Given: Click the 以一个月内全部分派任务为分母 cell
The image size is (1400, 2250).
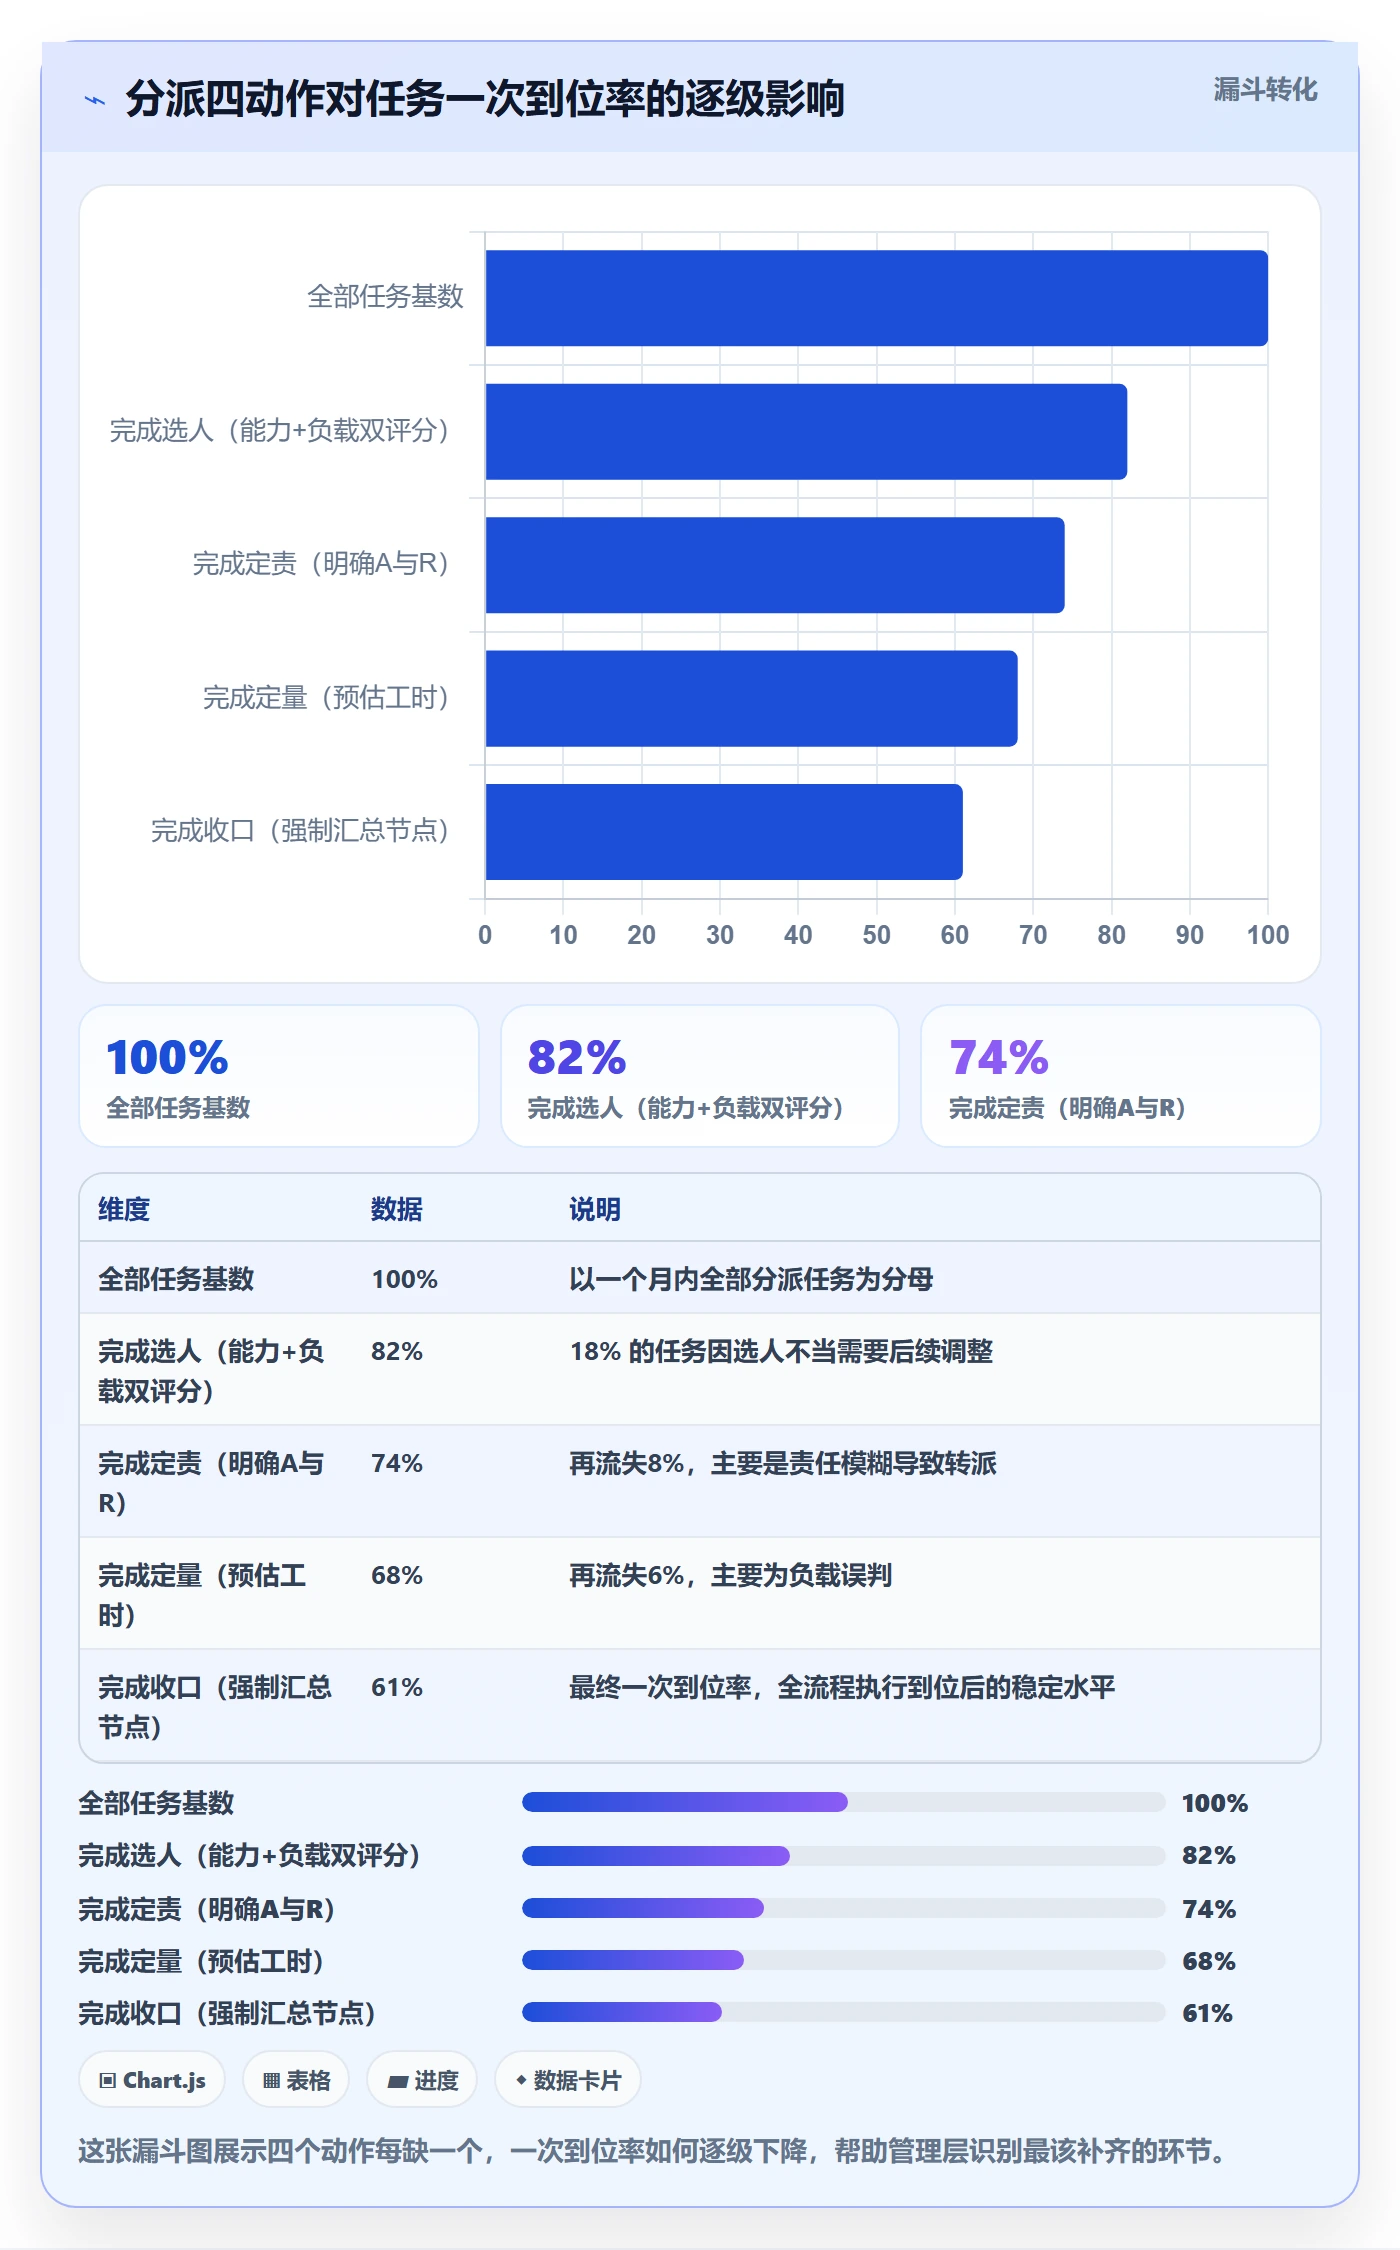Looking at the screenshot, I should tap(751, 1279).
